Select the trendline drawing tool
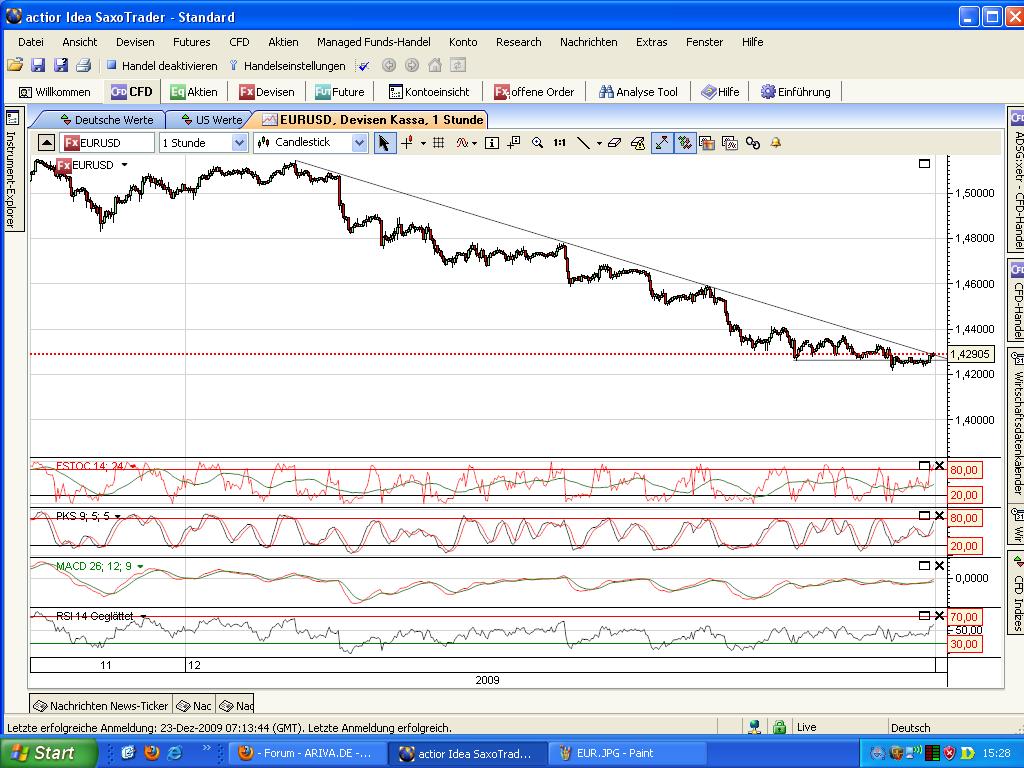This screenshot has height=768, width=1024. [x=584, y=143]
